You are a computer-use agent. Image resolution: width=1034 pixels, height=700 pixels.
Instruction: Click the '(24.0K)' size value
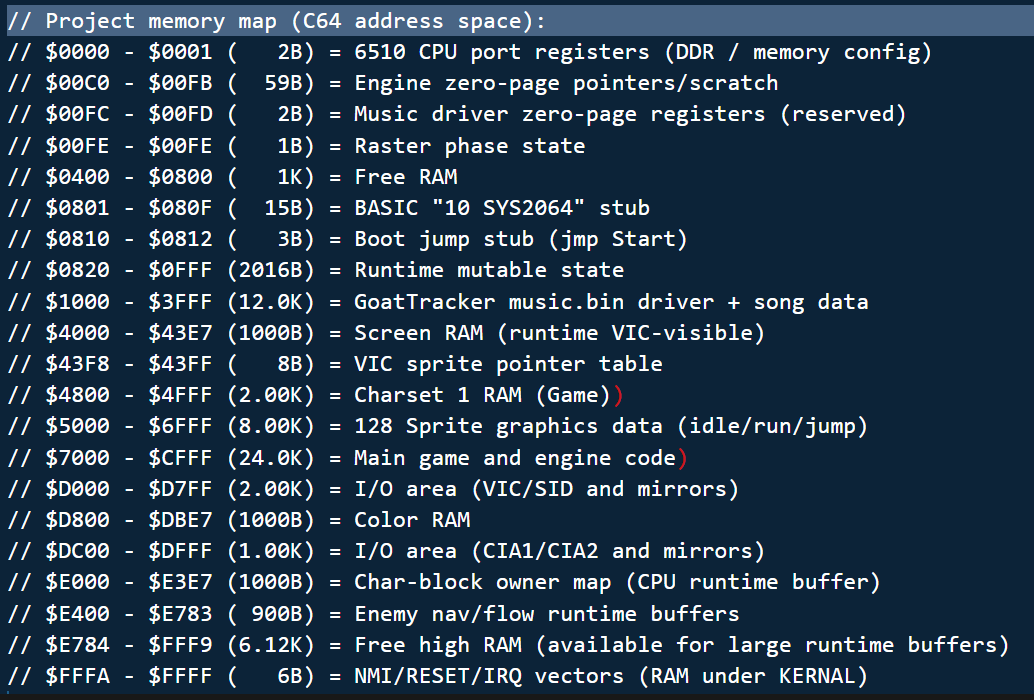[x=270, y=457]
